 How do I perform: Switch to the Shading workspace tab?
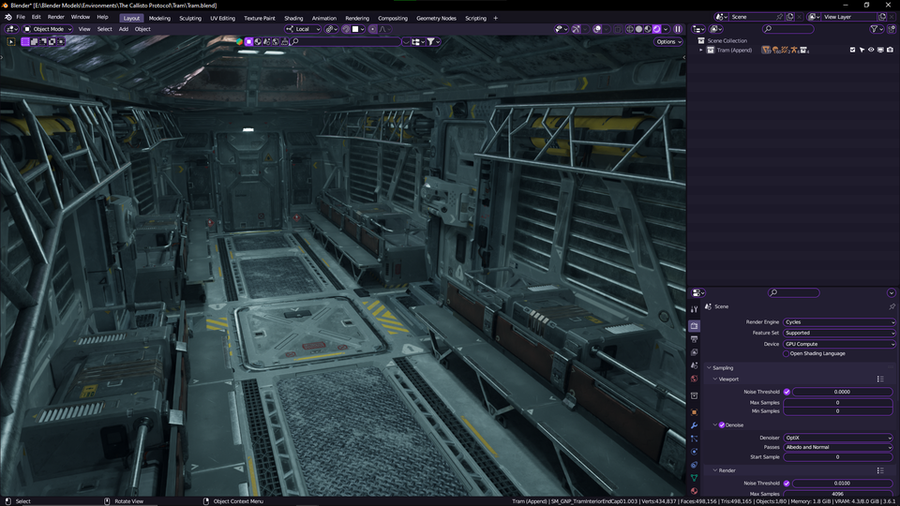click(293, 18)
